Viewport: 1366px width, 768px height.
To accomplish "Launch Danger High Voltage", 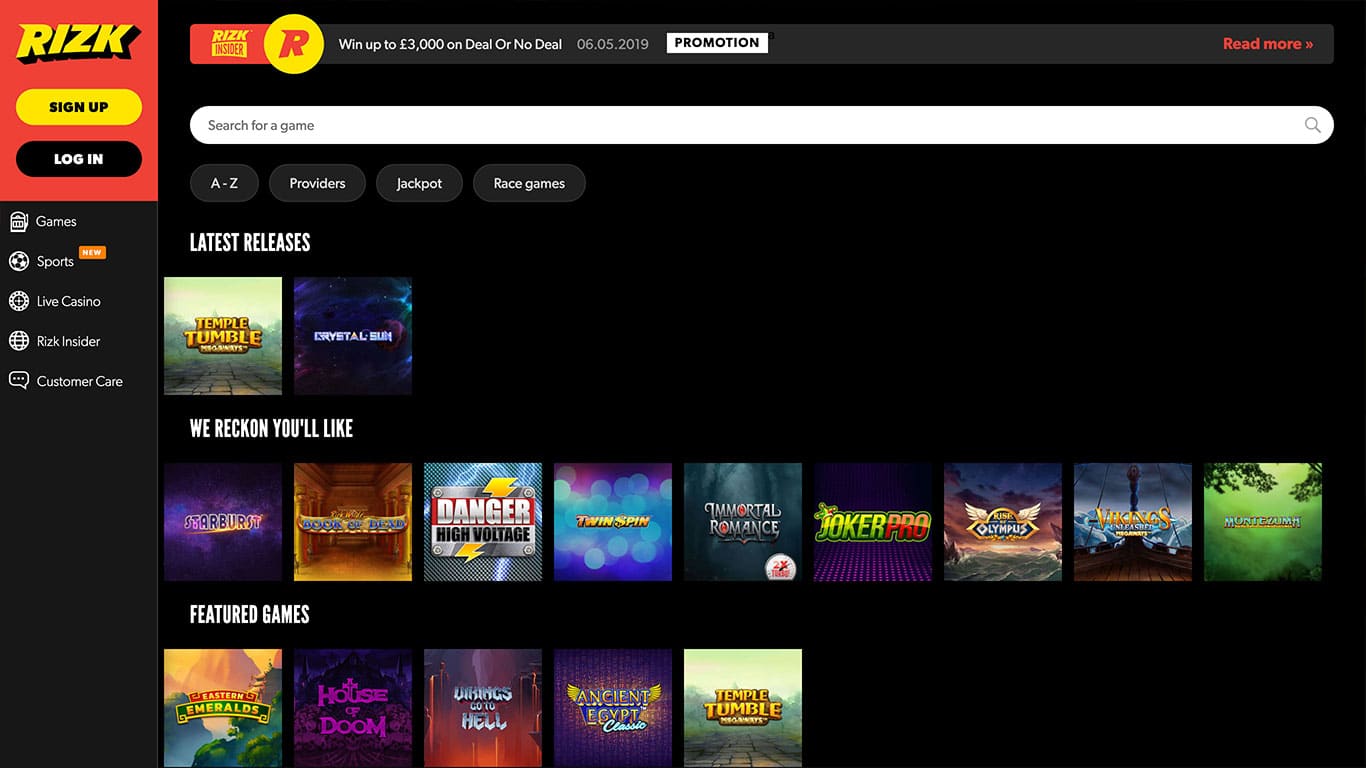I will click(483, 522).
